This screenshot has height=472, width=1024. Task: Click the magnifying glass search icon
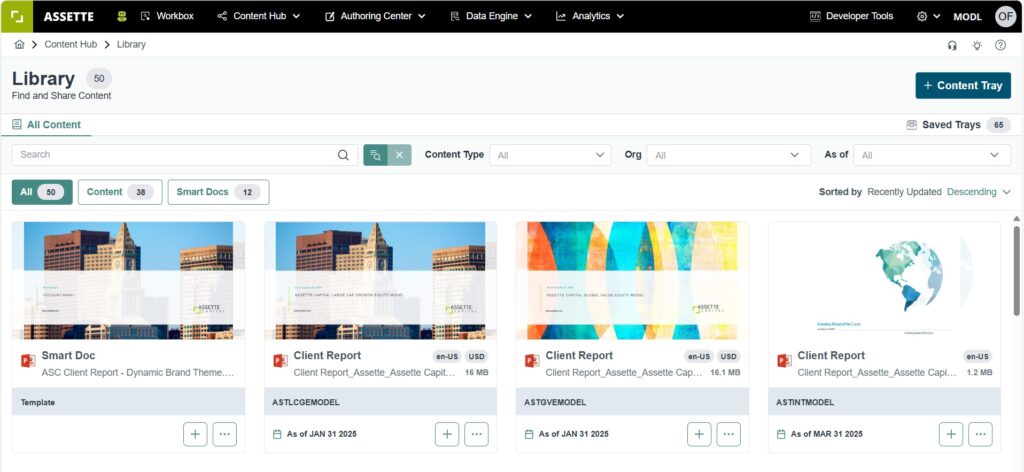[x=343, y=155]
